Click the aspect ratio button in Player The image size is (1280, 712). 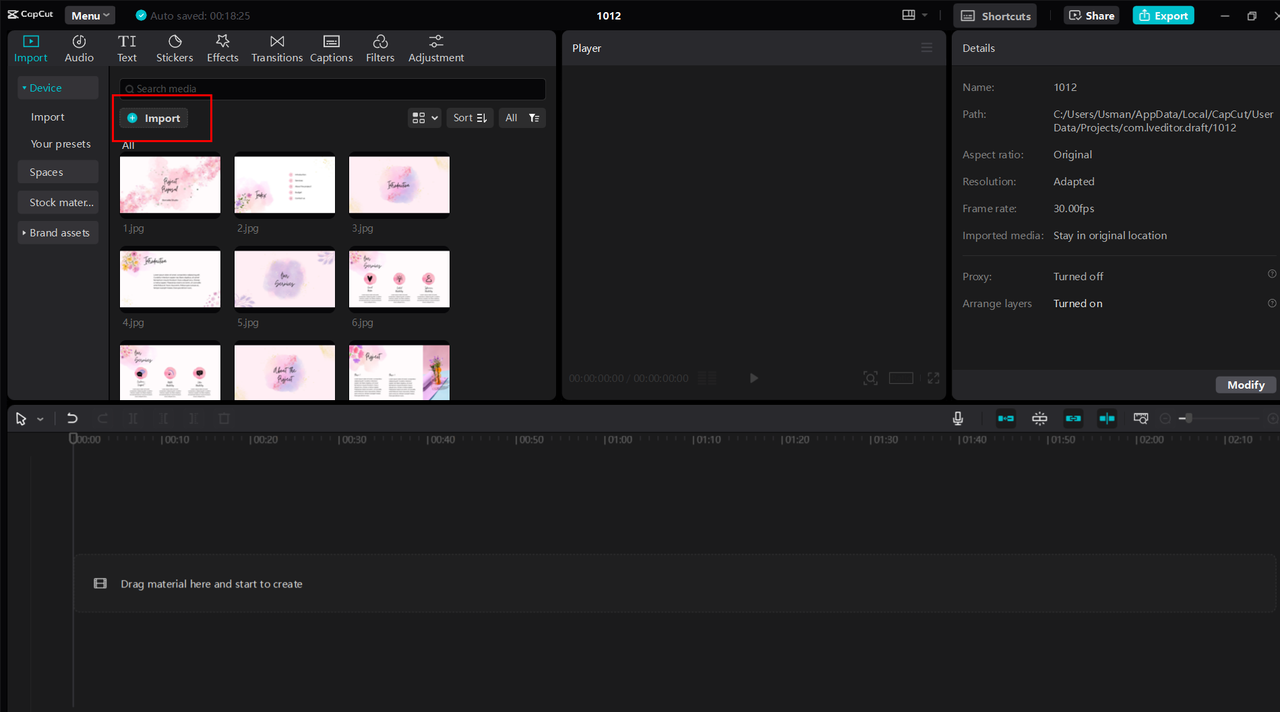[901, 378]
